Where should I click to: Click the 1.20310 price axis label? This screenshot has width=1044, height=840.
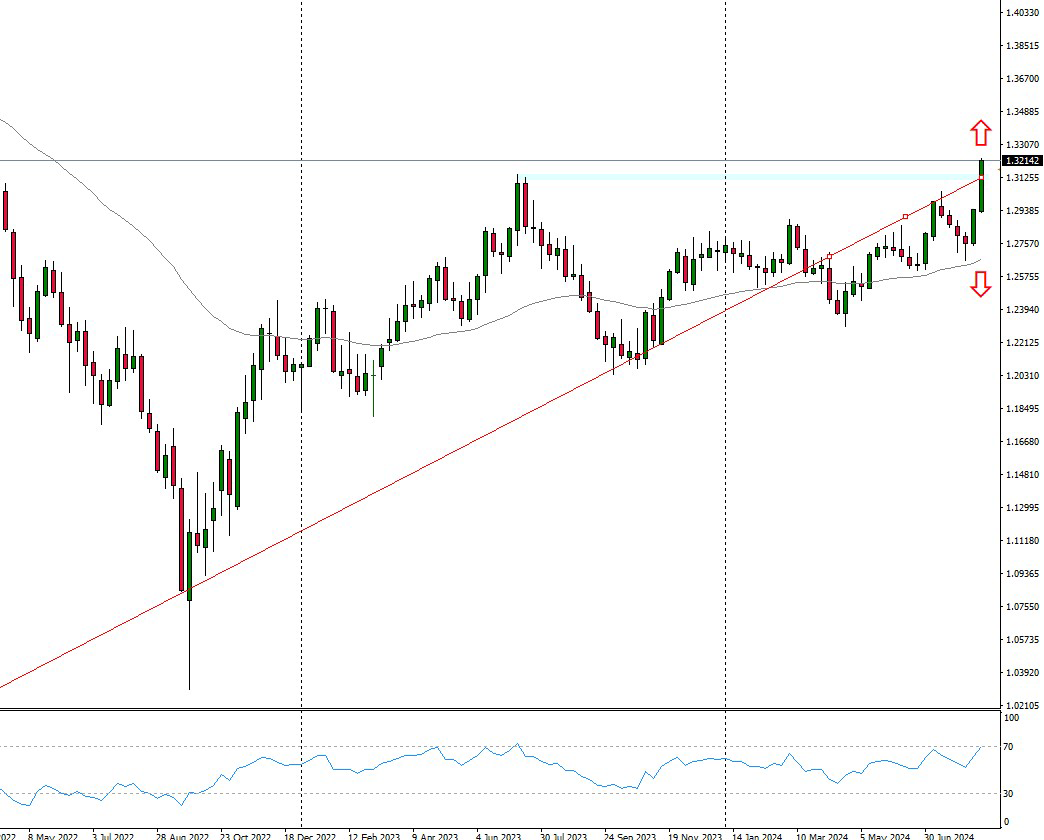point(1021,376)
